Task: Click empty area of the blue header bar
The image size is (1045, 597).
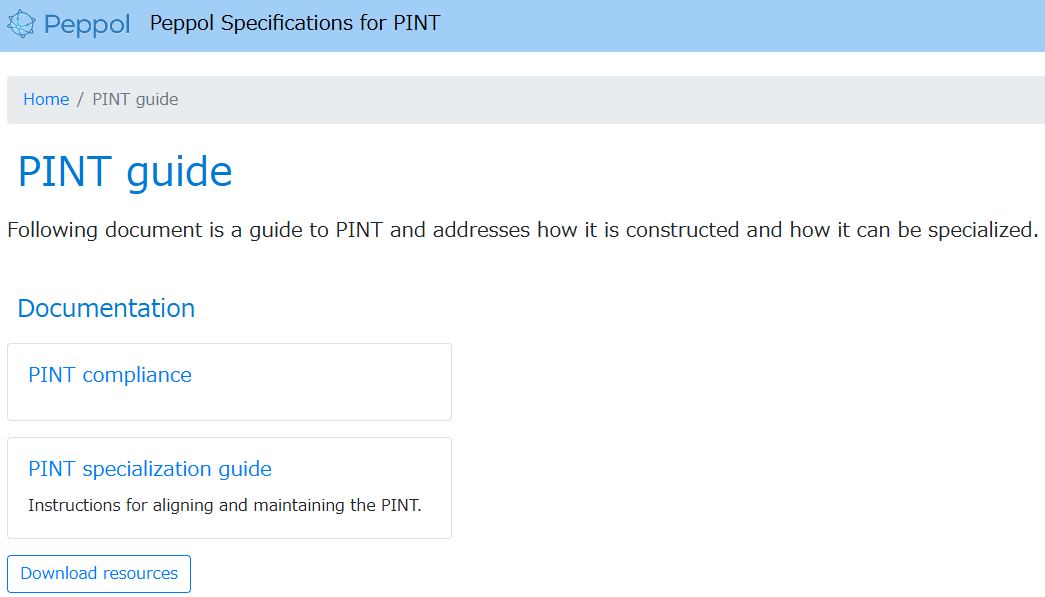Action: click(733, 25)
